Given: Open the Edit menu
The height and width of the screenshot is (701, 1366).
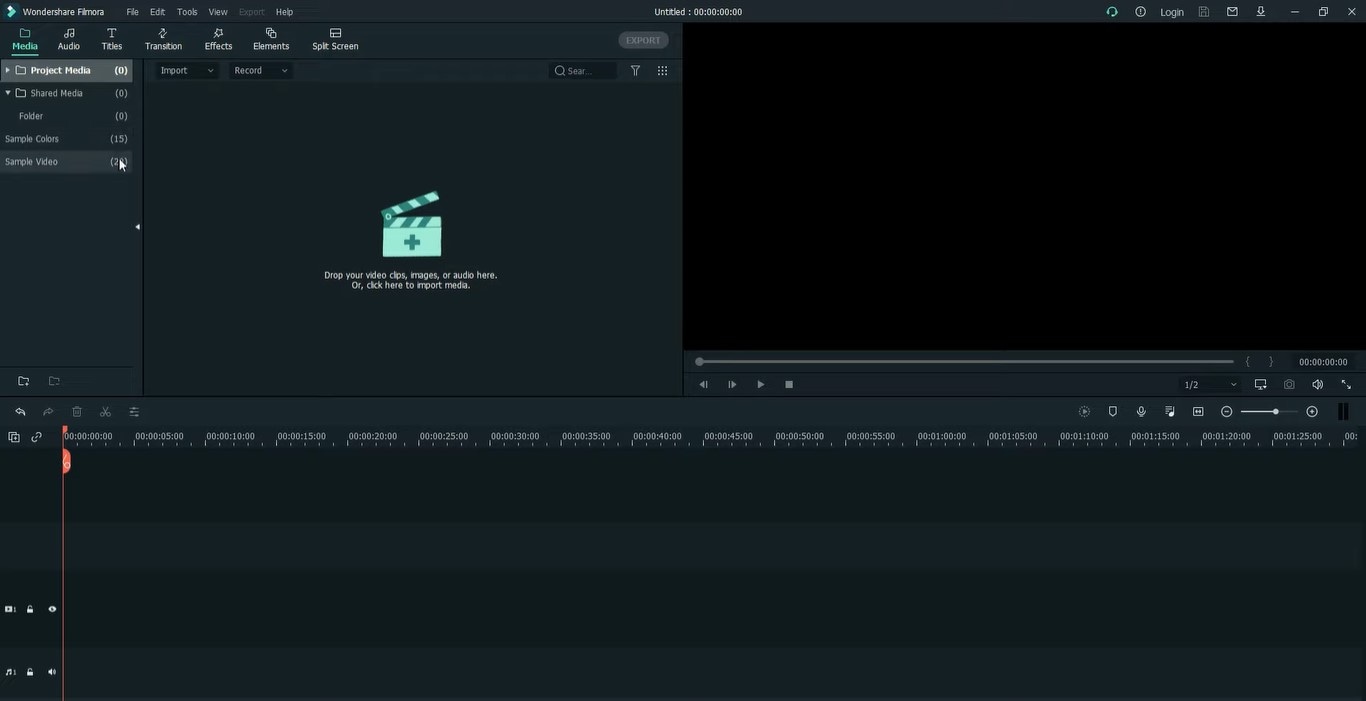Looking at the screenshot, I should (158, 12).
